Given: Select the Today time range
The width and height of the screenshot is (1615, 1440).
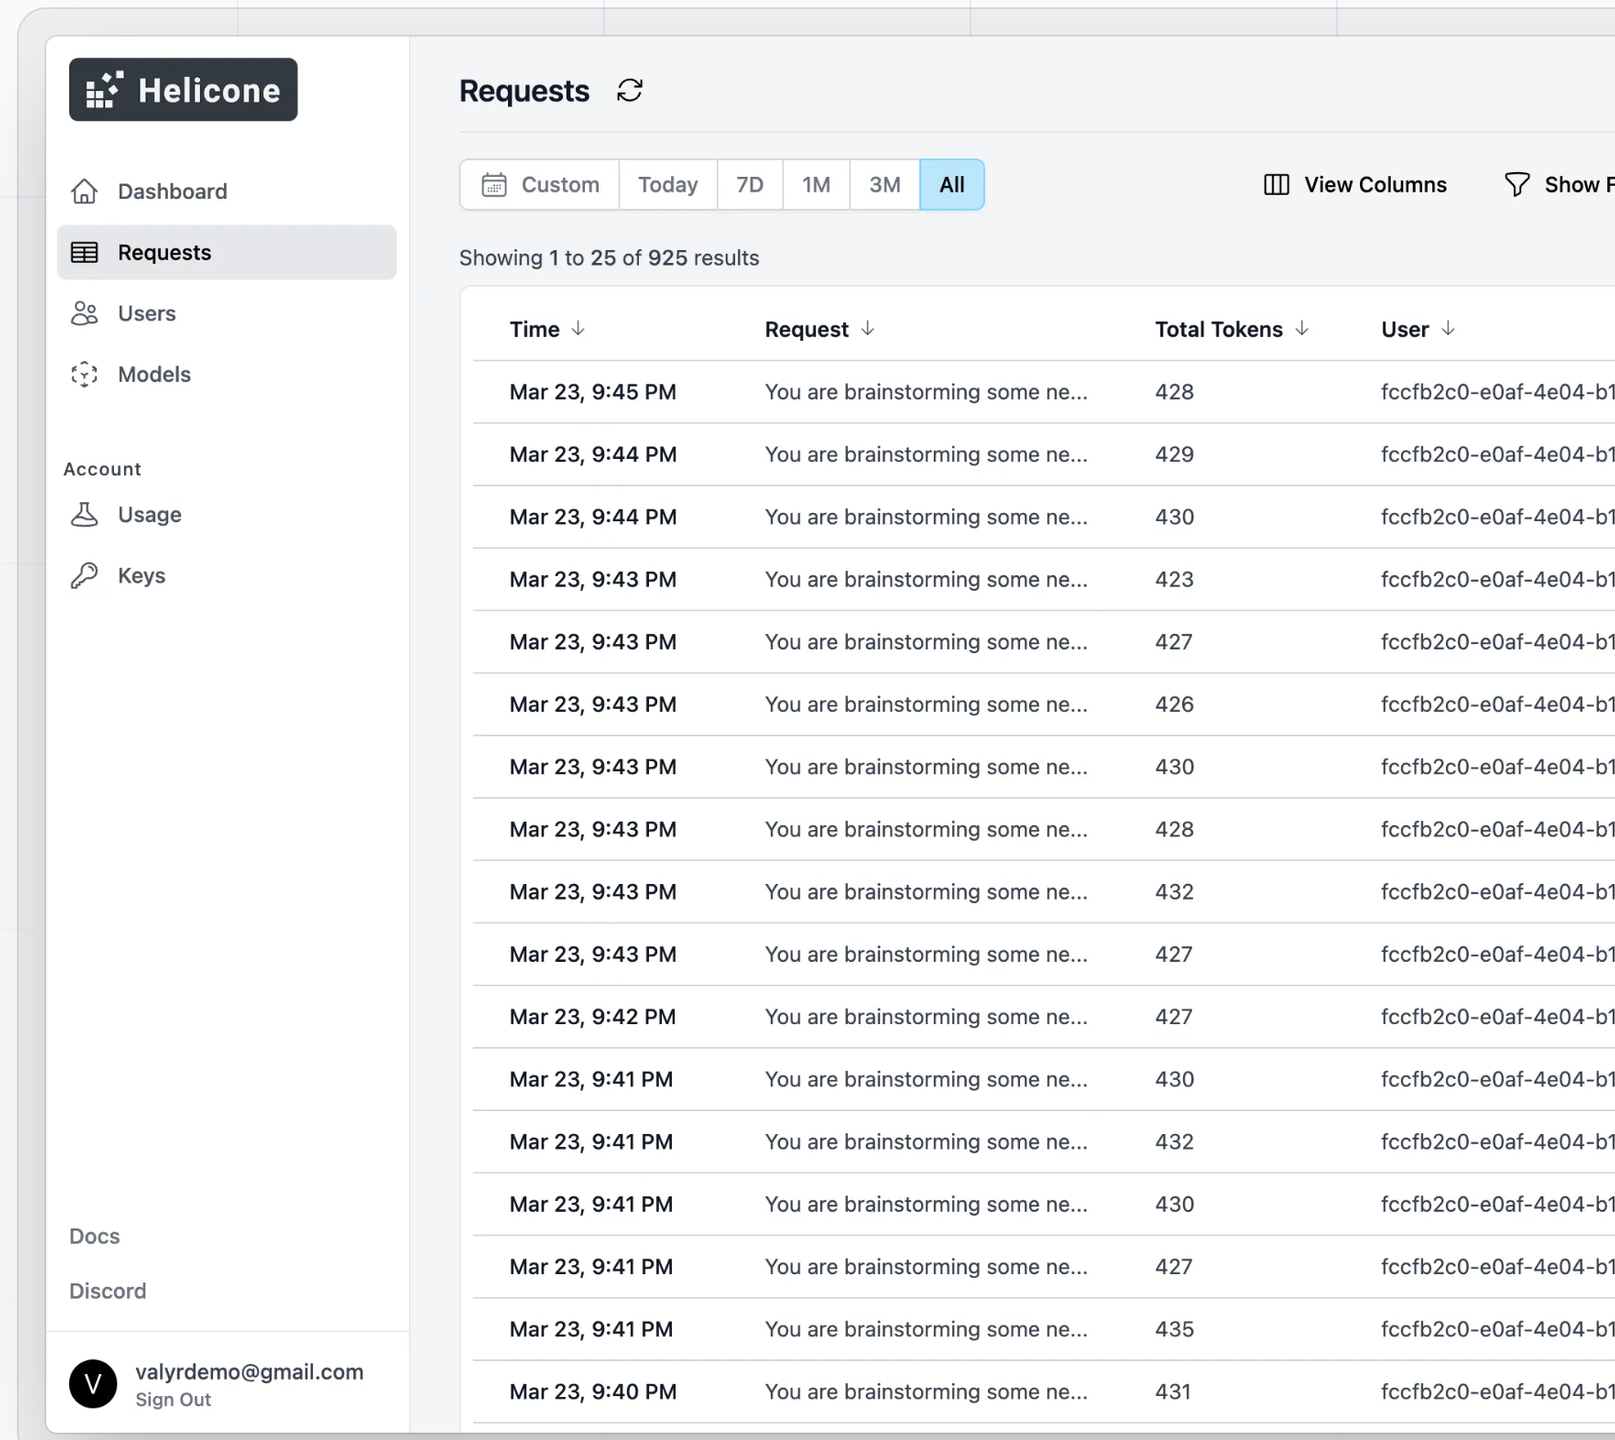Looking at the screenshot, I should [668, 185].
